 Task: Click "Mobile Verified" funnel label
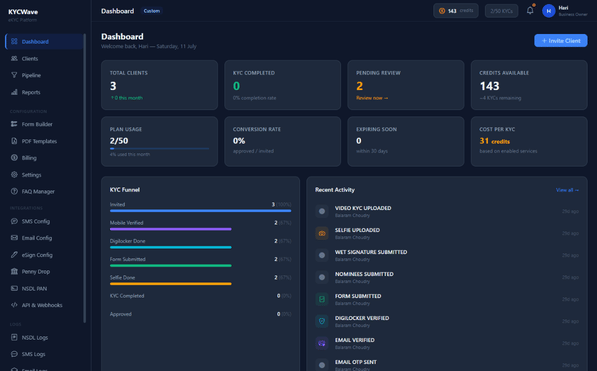[126, 222]
